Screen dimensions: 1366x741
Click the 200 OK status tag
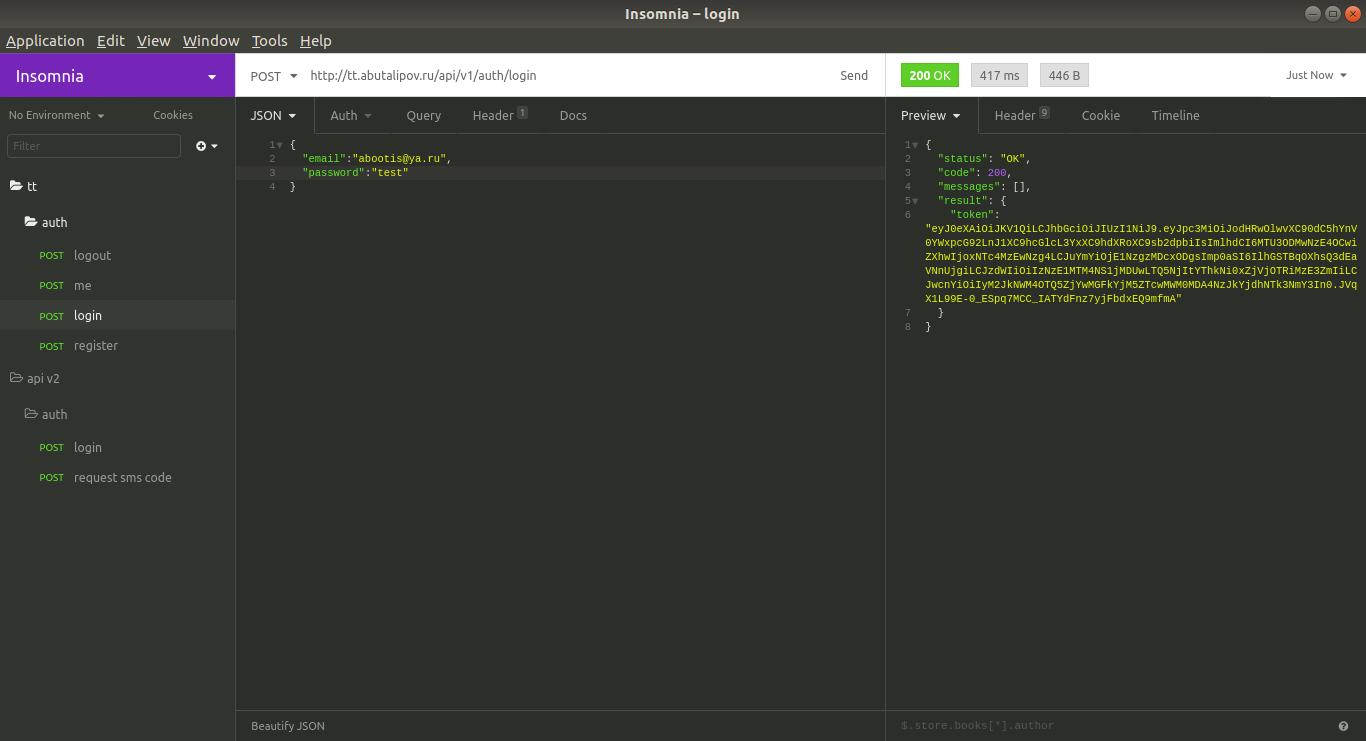[x=930, y=75]
